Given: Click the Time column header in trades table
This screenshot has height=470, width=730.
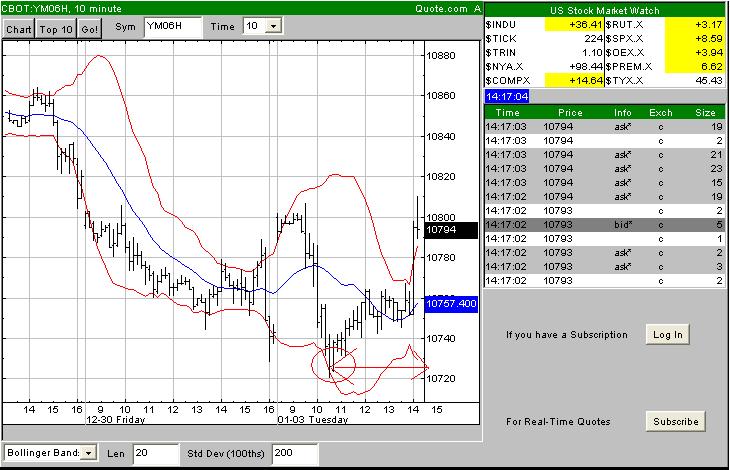Looking at the screenshot, I should point(507,113).
